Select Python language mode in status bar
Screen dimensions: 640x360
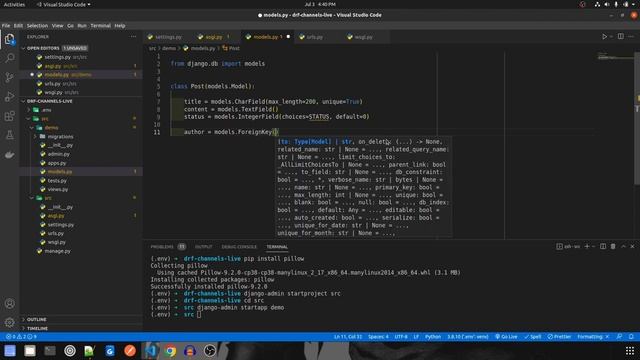click(433, 337)
